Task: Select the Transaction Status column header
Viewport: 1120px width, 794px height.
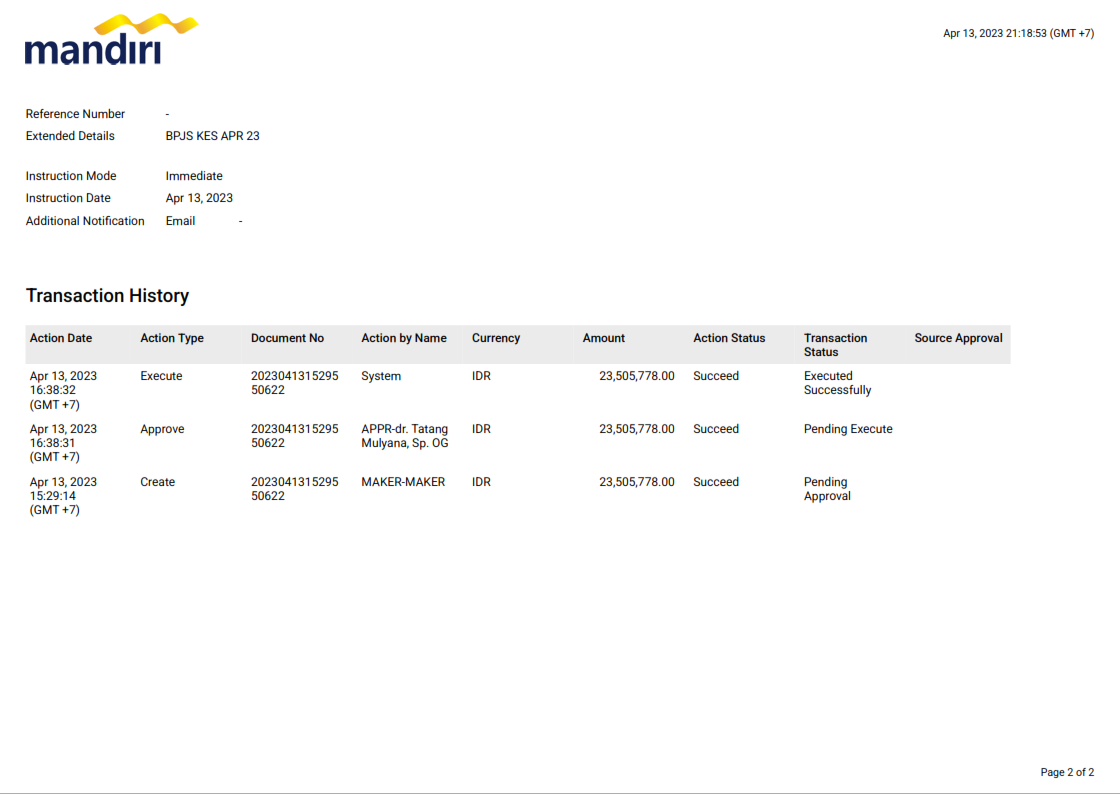Action: click(835, 345)
